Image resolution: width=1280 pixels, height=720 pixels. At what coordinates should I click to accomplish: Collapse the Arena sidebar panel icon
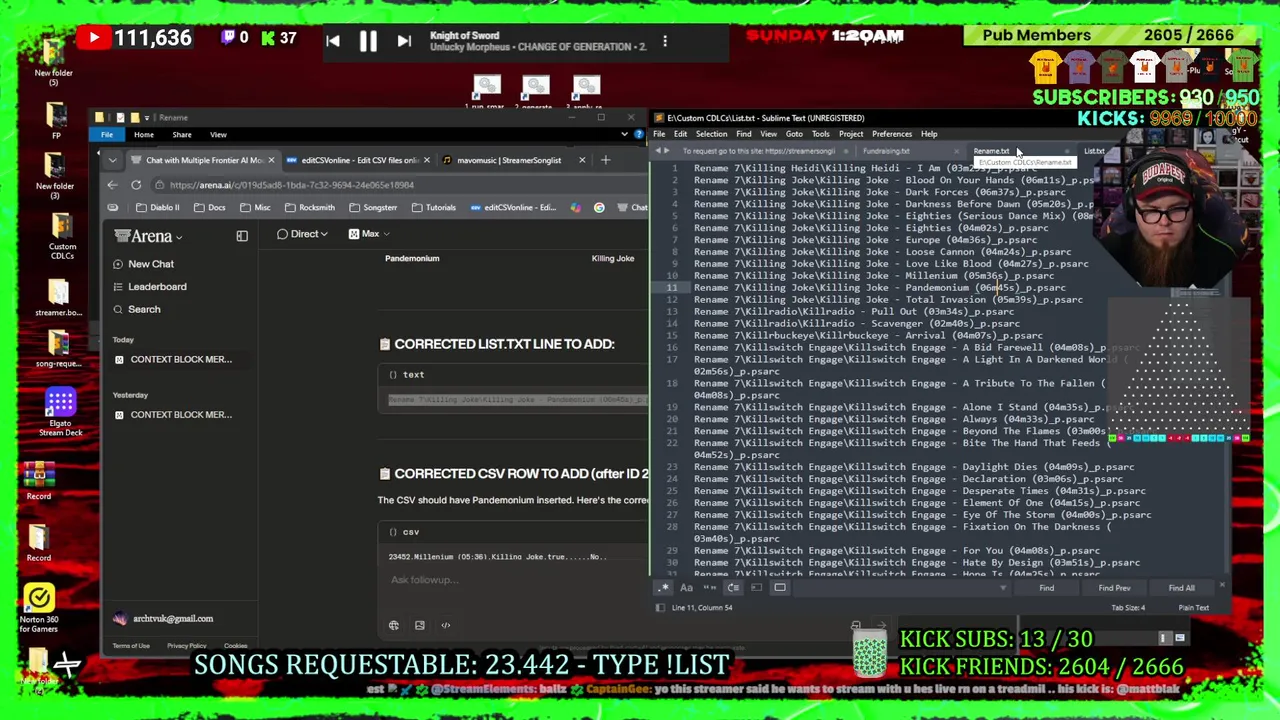[x=242, y=236]
